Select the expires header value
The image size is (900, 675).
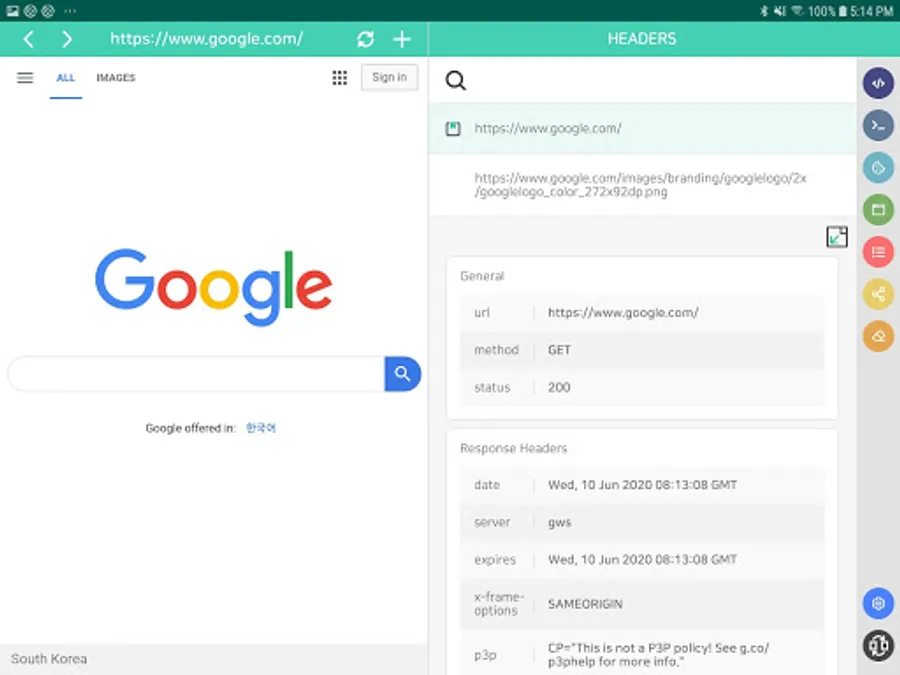coord(642,560)
